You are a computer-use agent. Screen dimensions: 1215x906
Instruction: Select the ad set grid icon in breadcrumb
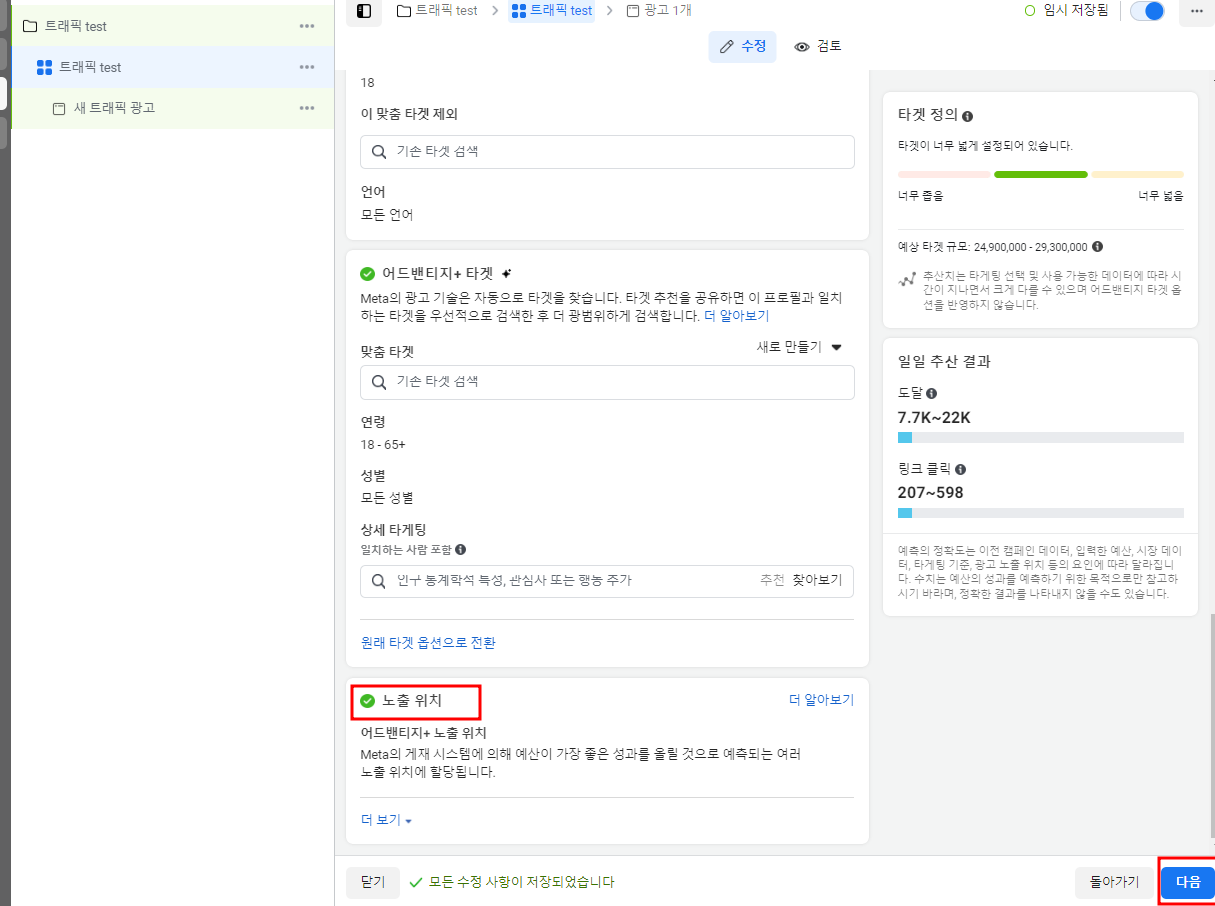(519, 12)
